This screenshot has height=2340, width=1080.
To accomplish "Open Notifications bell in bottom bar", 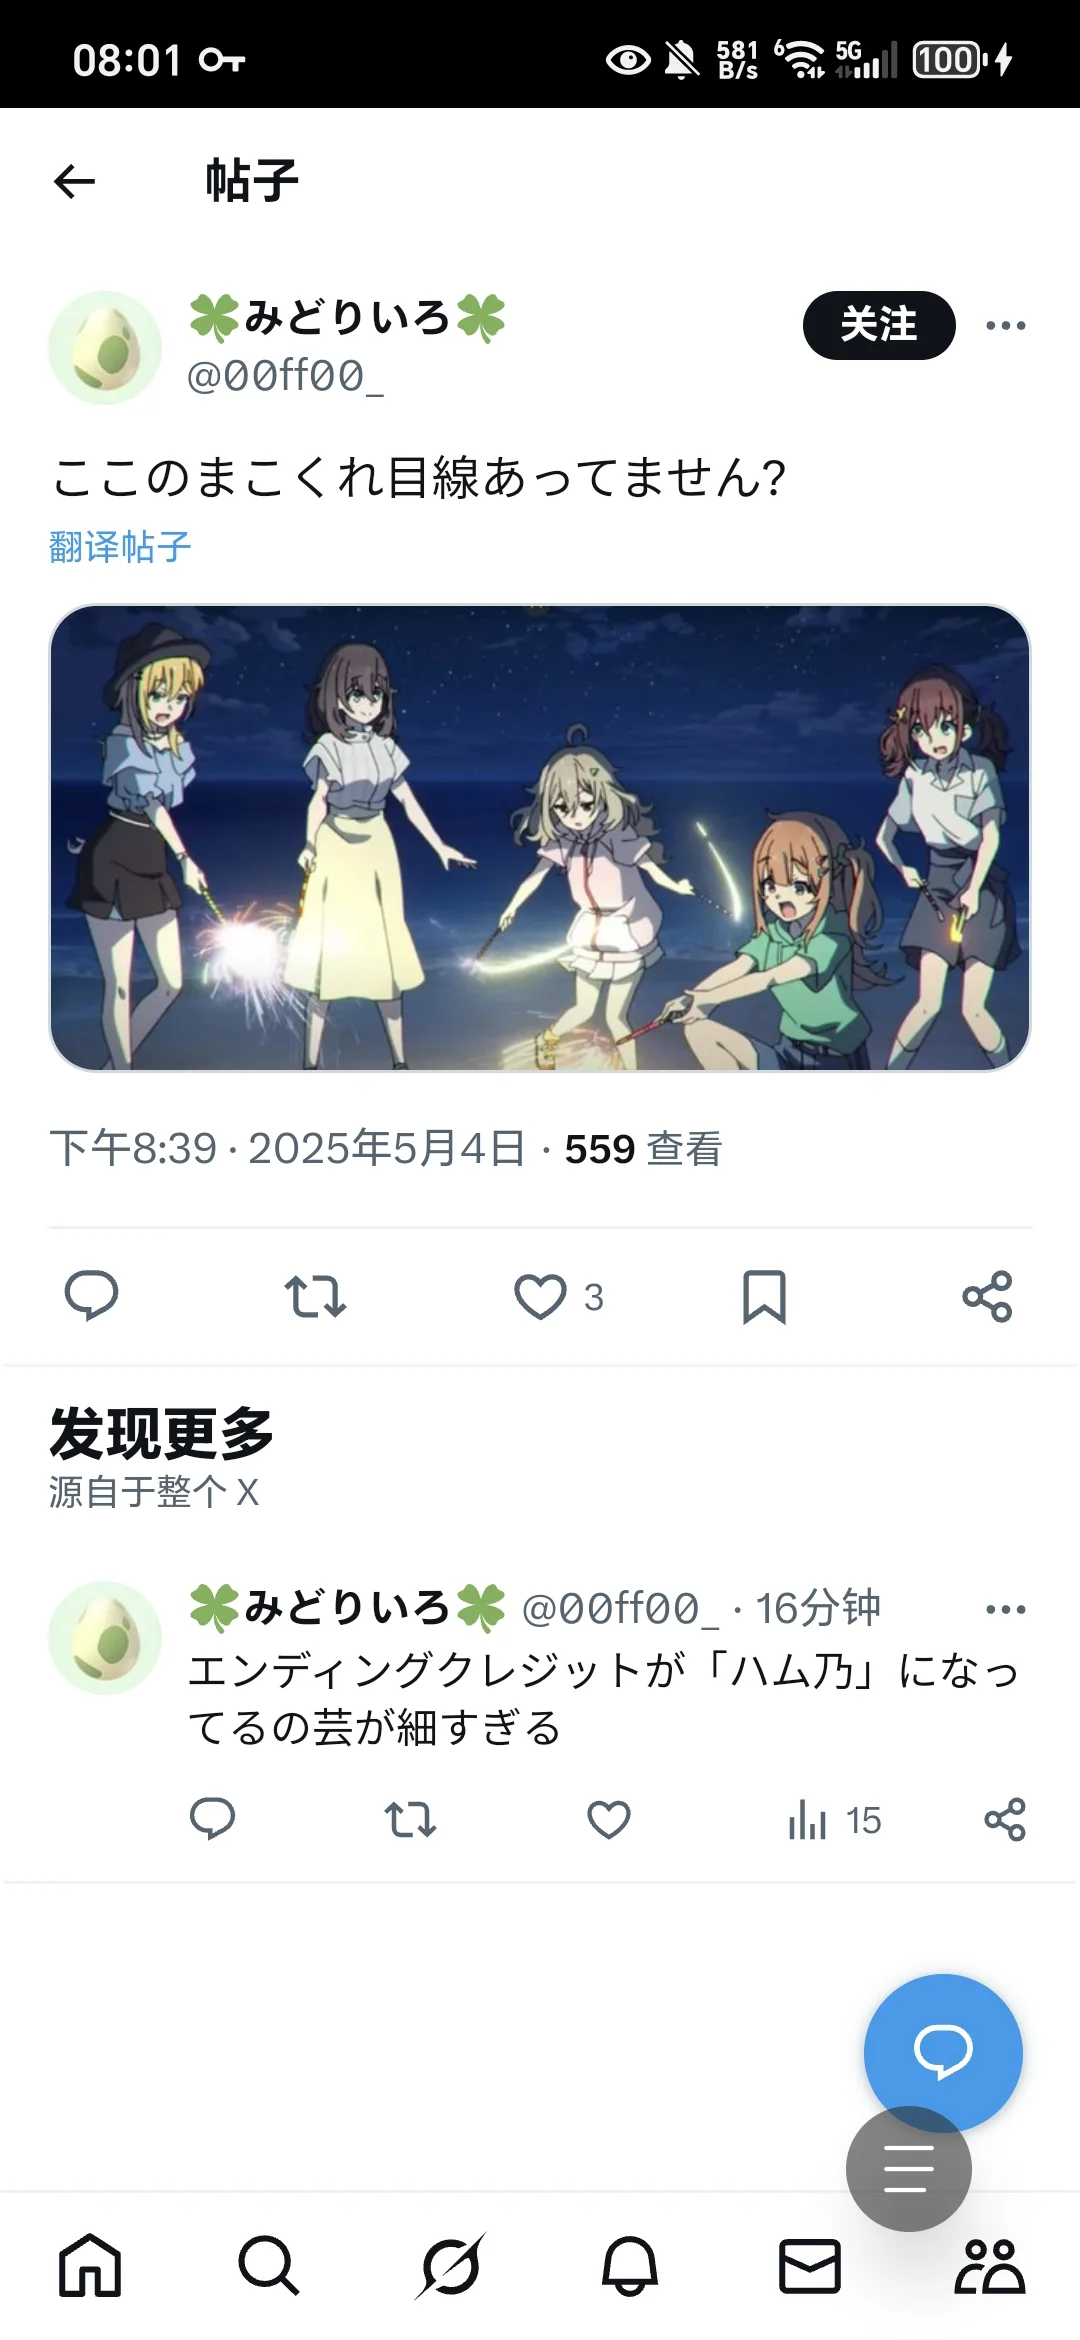I will [629, 2265].
